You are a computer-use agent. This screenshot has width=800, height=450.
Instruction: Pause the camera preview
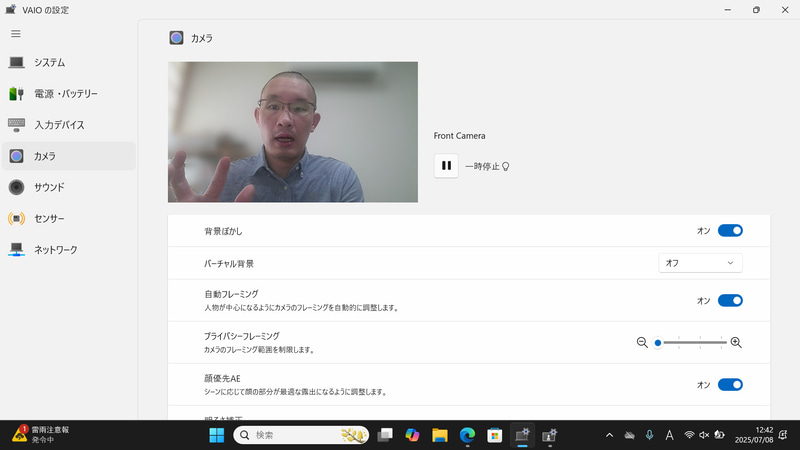(446, 166)
